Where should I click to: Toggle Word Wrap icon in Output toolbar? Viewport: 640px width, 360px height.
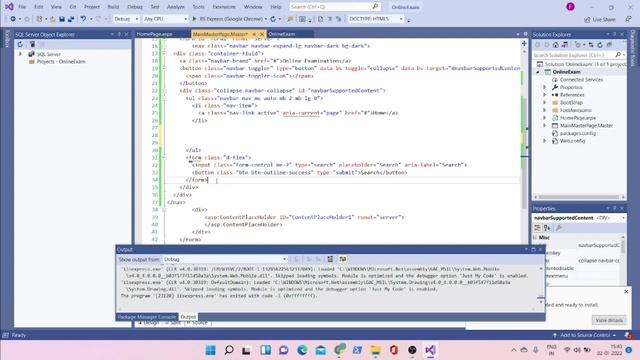click(x=343, y=259)
